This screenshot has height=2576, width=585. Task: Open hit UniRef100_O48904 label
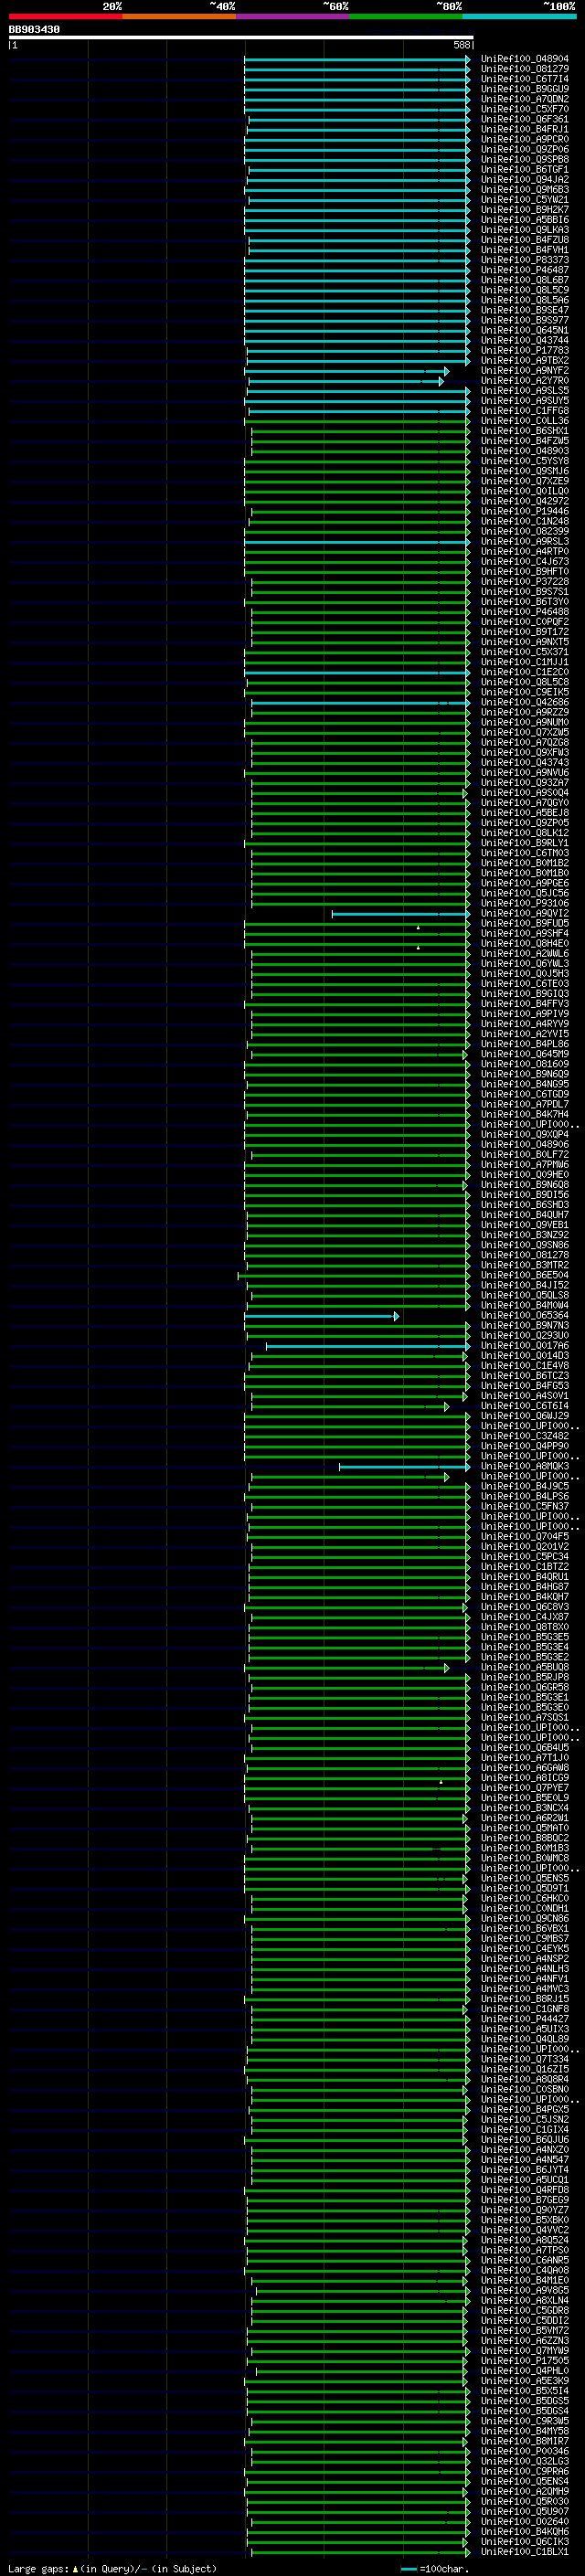[525, 59]
